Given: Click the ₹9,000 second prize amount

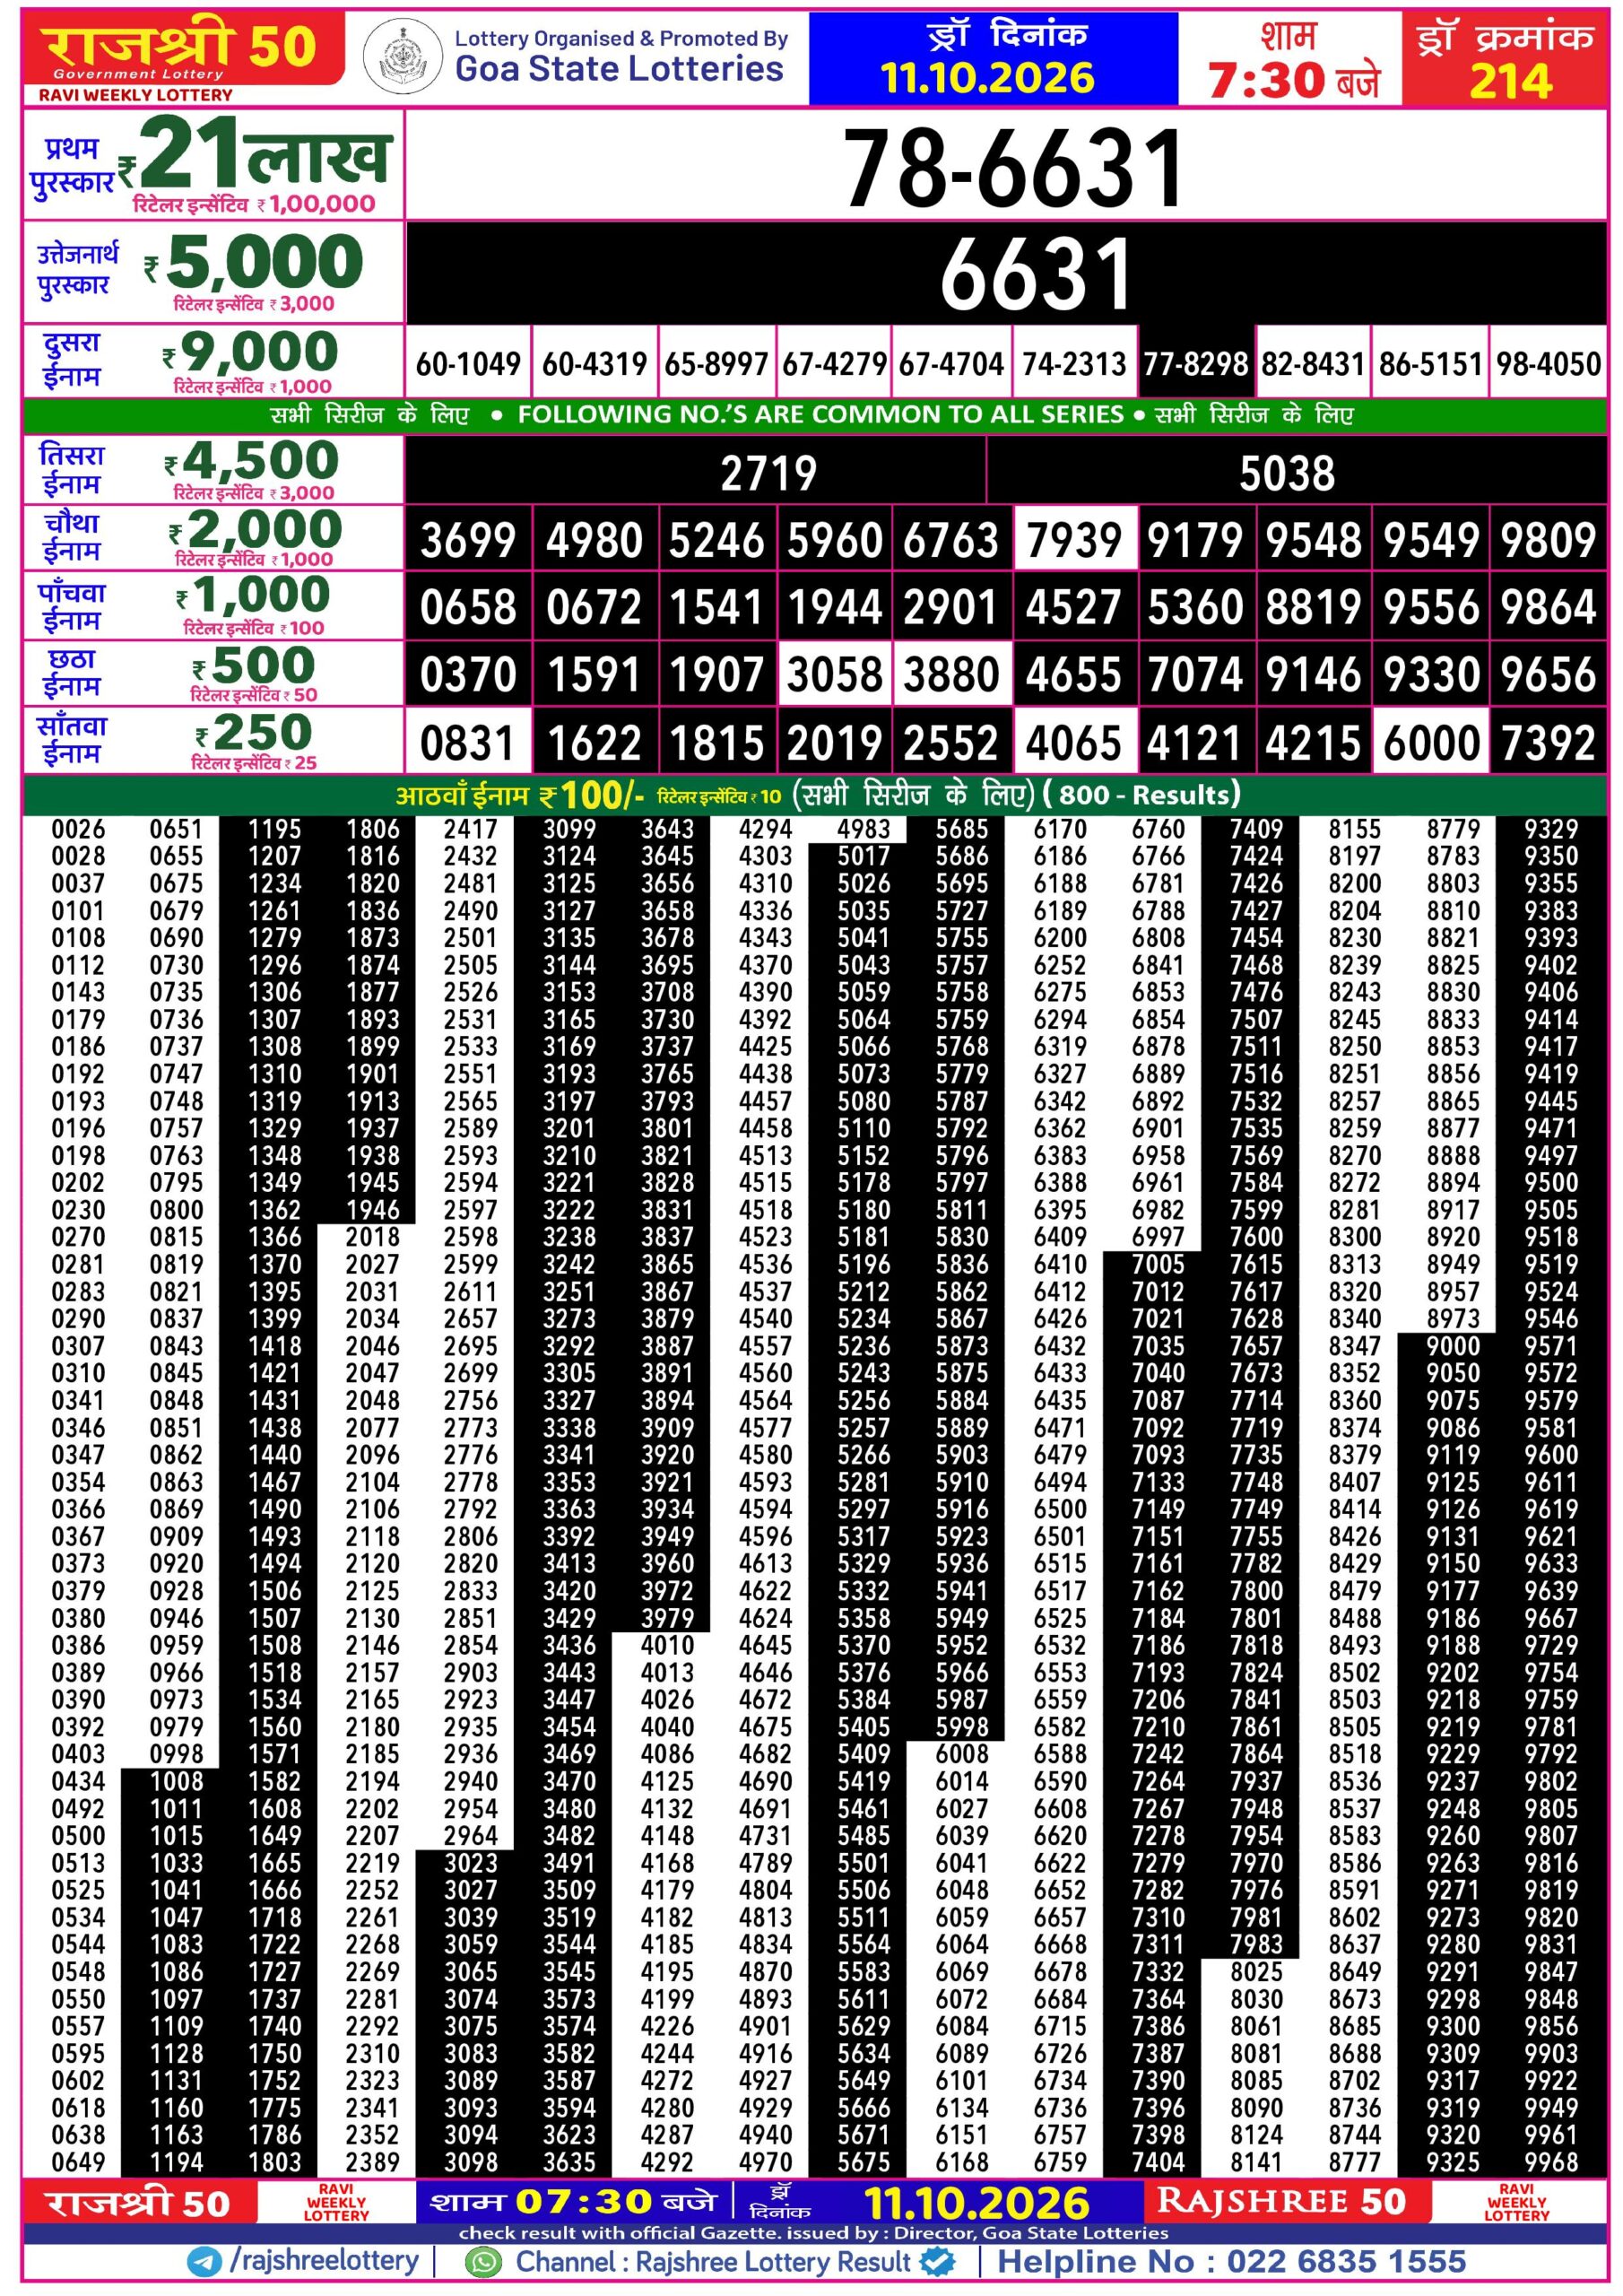Looking at the screenshot, I should point(251,352).
